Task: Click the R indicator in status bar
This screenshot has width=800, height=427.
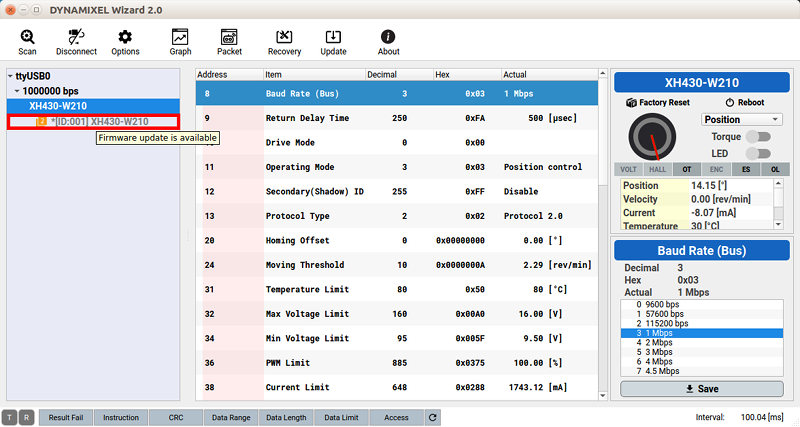Action: [x=27, y=417]
